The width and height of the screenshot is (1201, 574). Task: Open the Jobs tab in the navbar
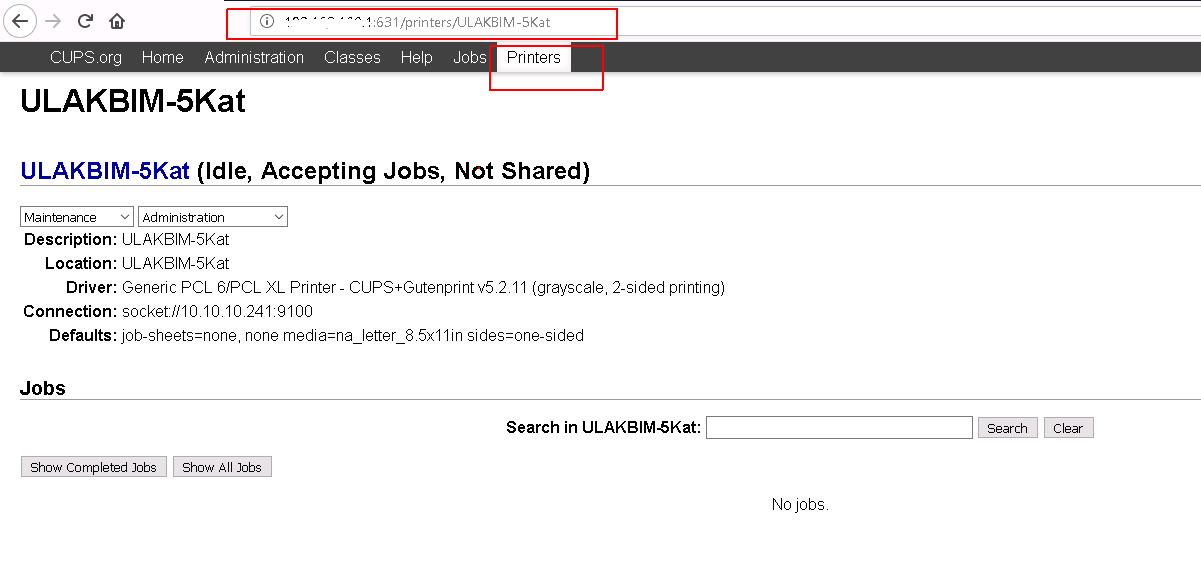point(469,58)
